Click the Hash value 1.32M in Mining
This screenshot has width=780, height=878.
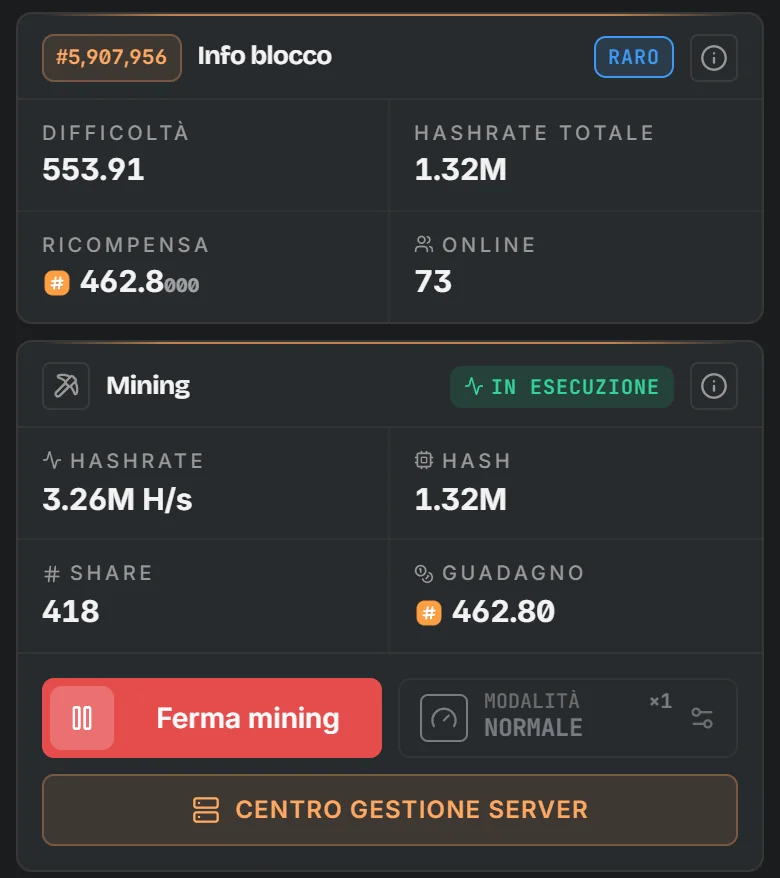point(461,499)
